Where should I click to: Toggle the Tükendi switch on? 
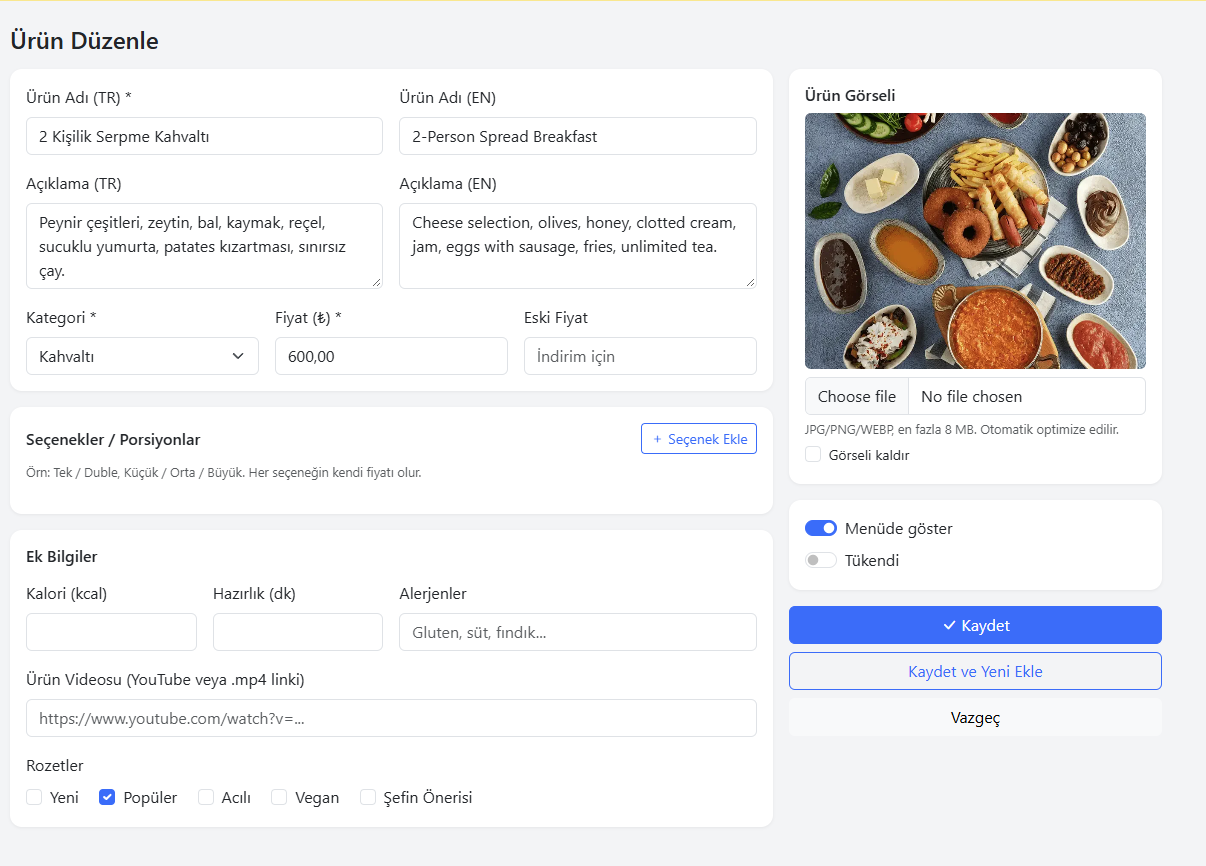821,560
